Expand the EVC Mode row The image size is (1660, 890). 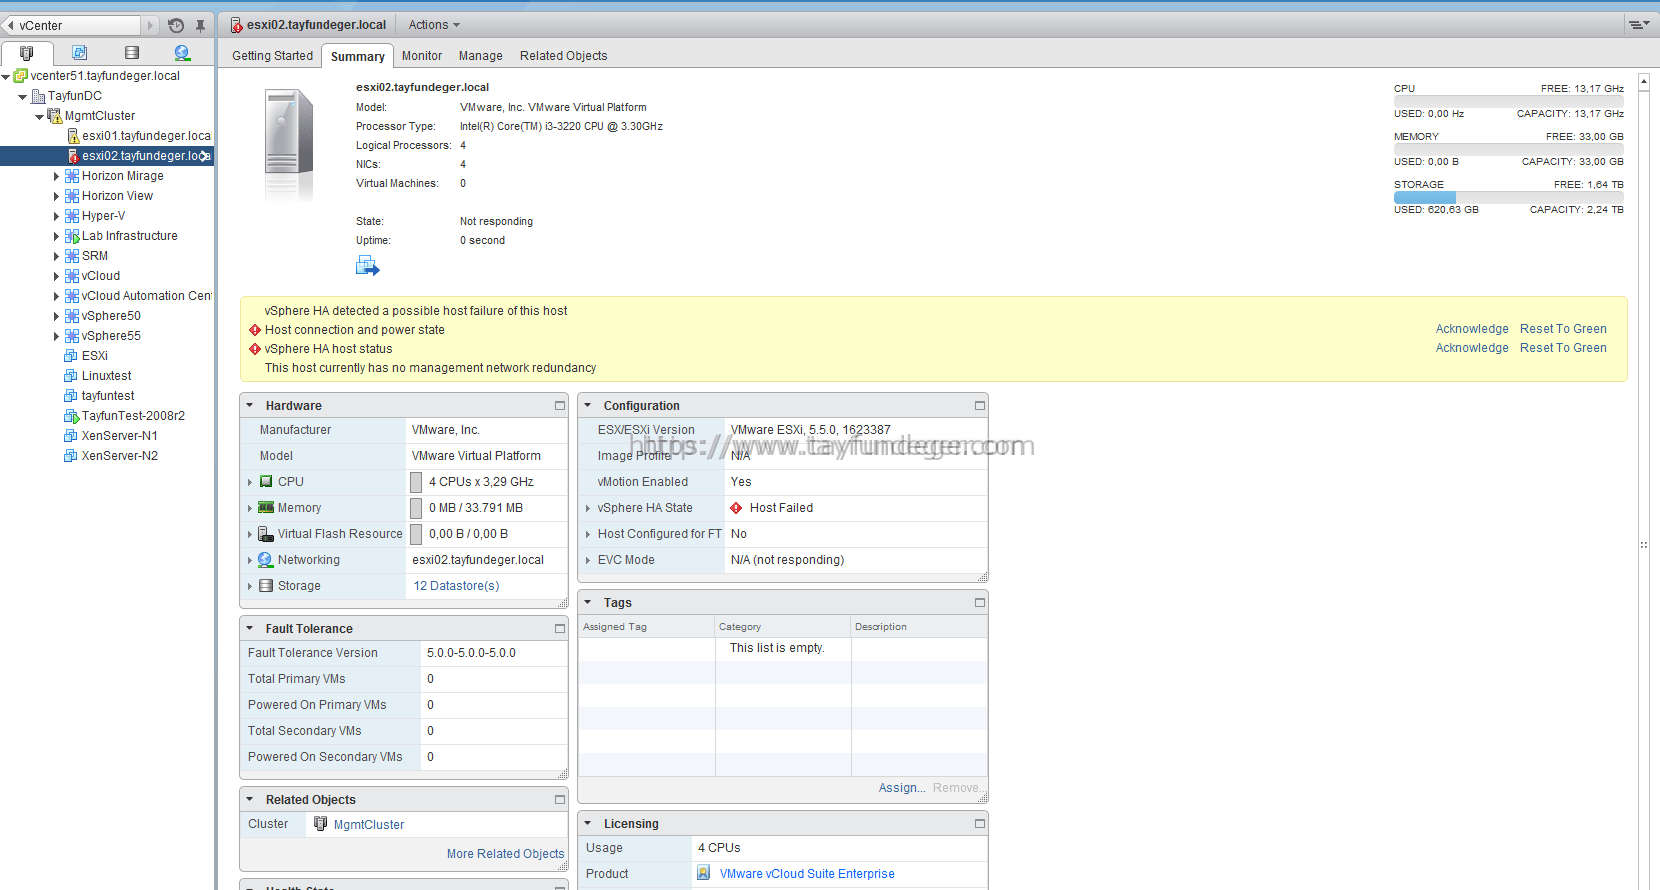[588, 560]
